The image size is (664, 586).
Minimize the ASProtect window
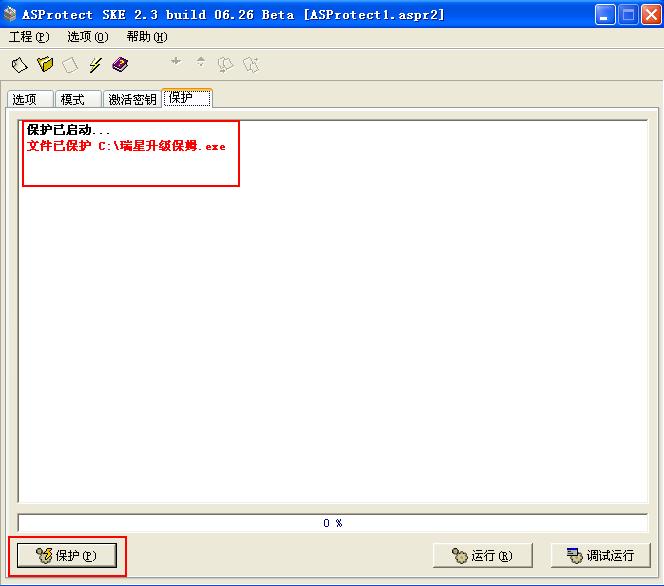point(605,15)
